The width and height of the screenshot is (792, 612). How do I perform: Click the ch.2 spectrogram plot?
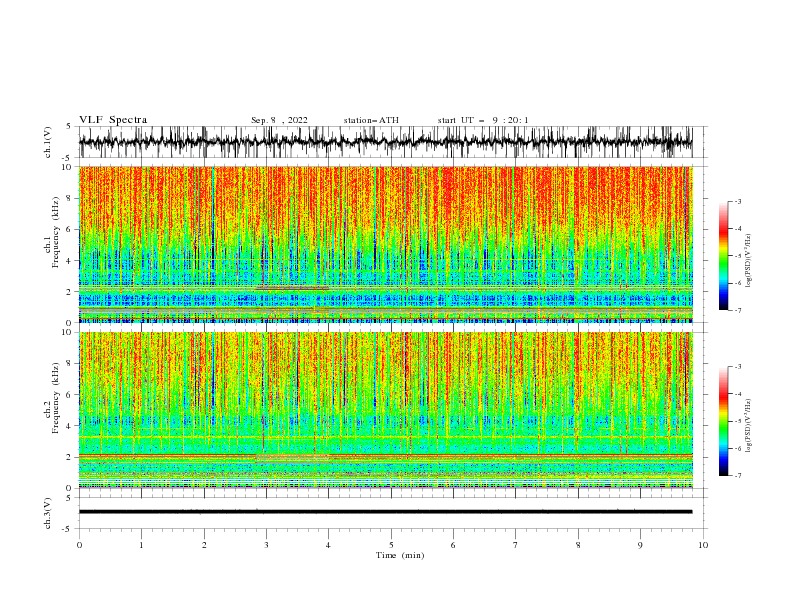coord(385,410)
